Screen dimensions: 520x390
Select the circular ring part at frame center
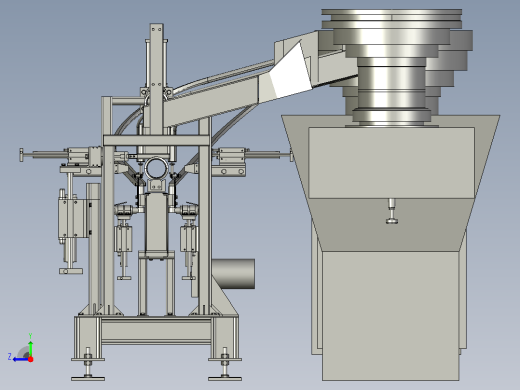[x=157, y=168]
